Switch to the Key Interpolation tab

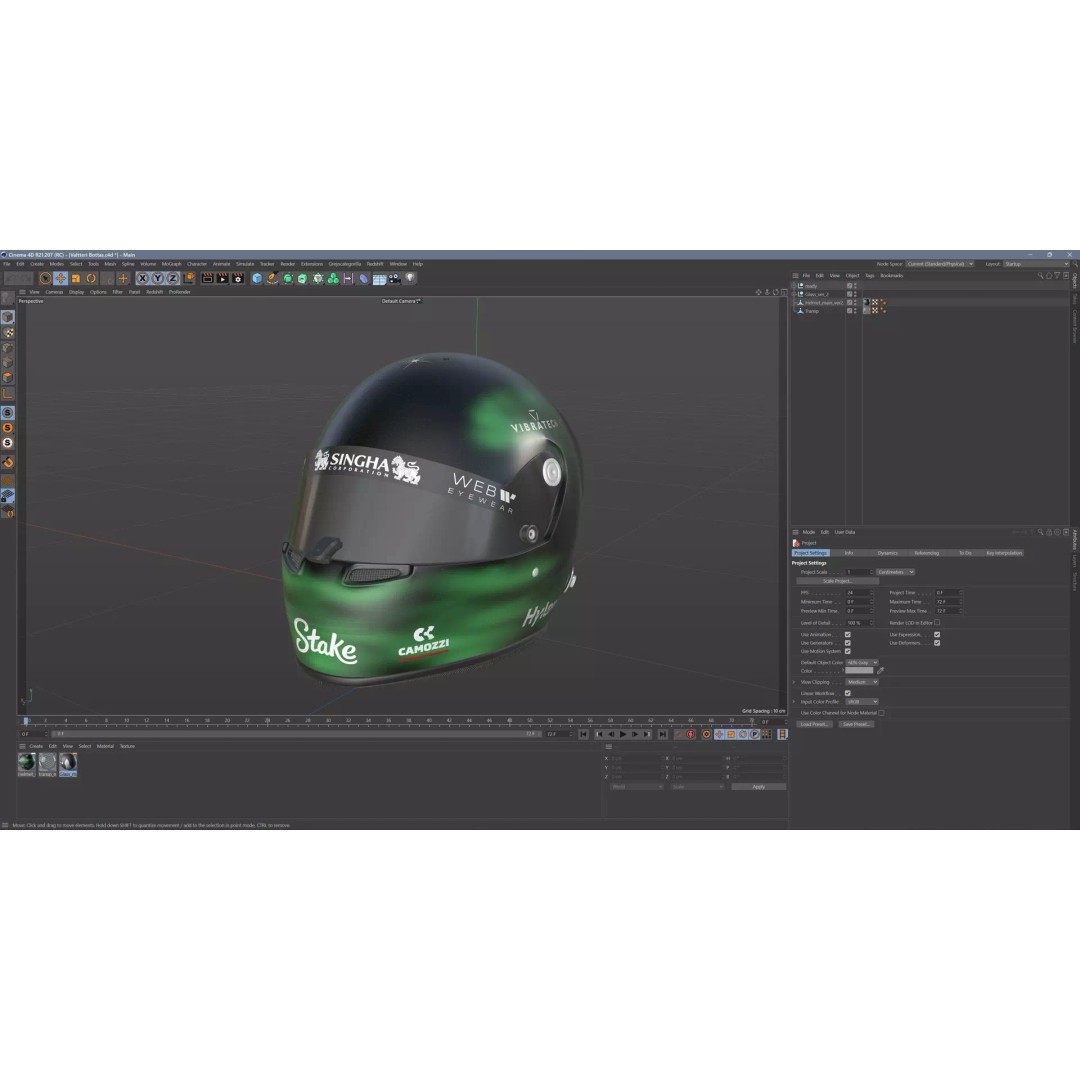coord(1004,553)
